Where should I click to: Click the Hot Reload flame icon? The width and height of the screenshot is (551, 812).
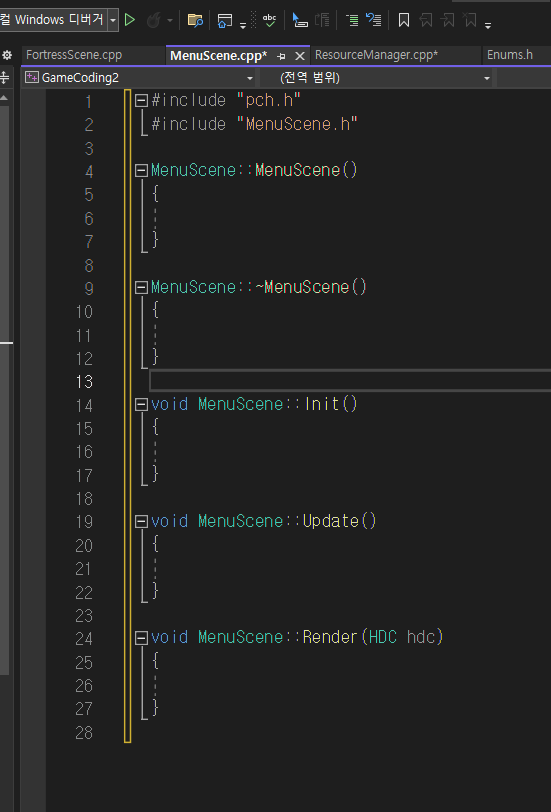point(154,20)
